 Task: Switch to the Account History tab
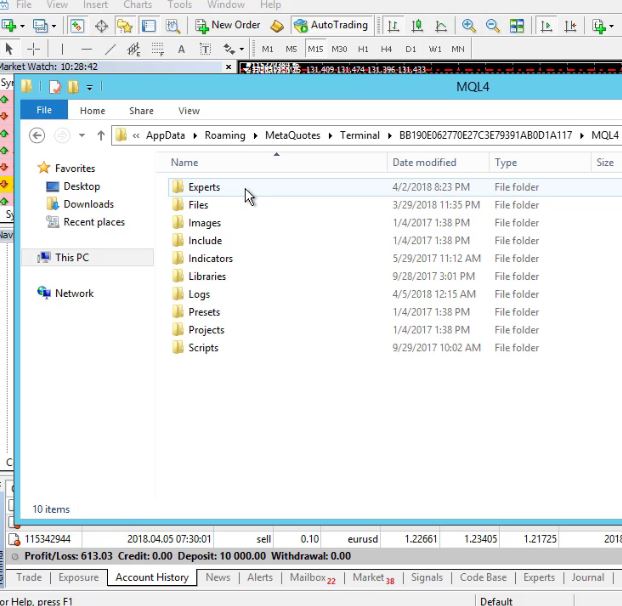click(x=152, y=577)
